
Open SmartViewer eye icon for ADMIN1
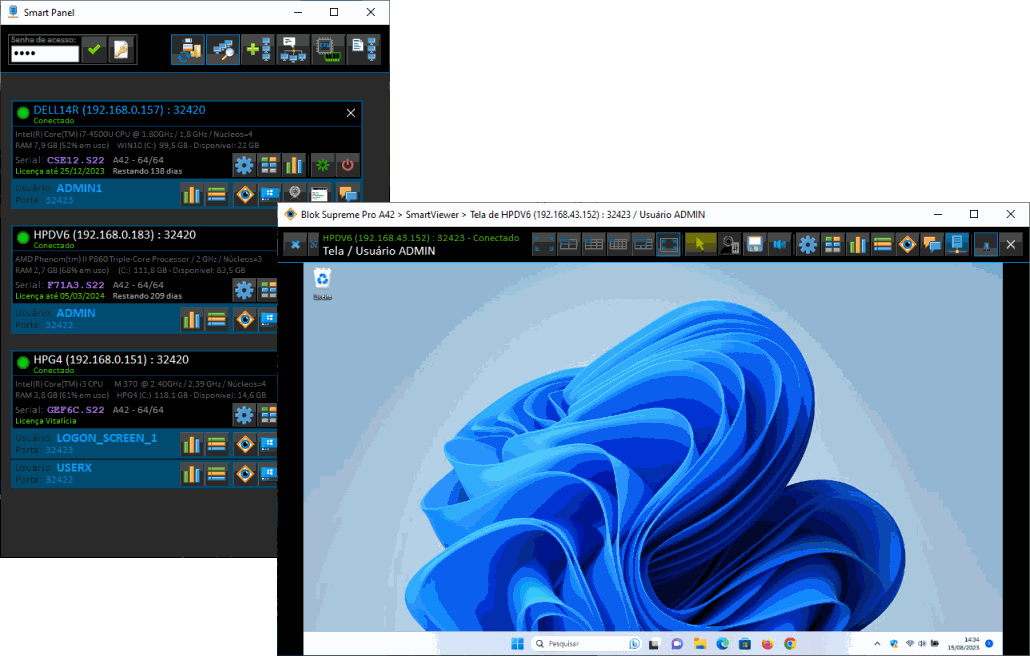[x=245, y=194]
